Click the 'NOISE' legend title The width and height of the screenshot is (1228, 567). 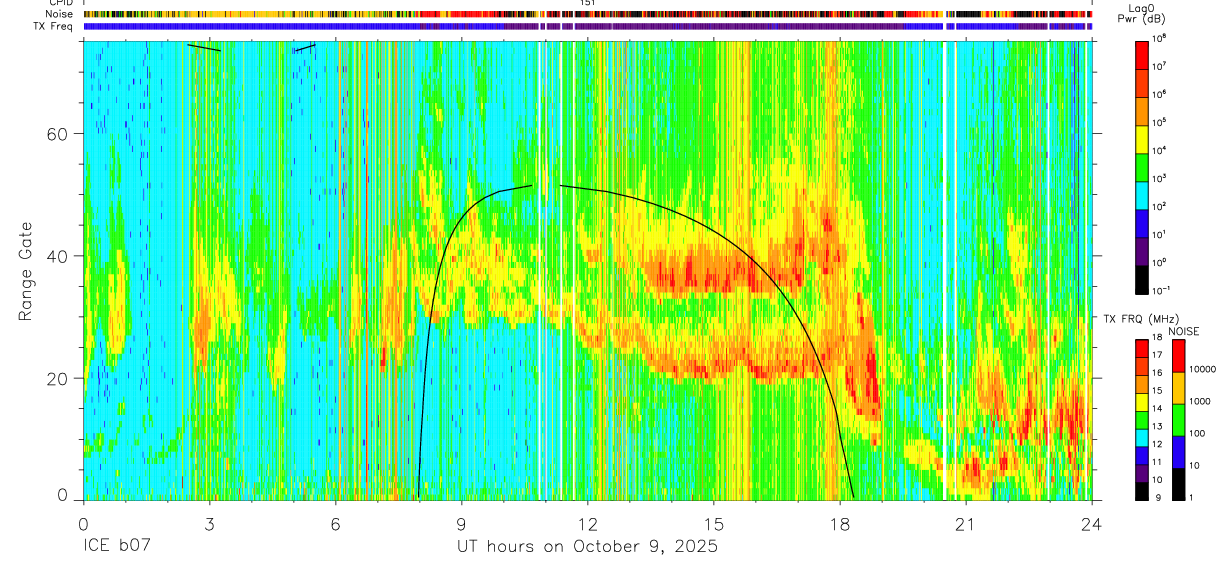(1182, 331)
